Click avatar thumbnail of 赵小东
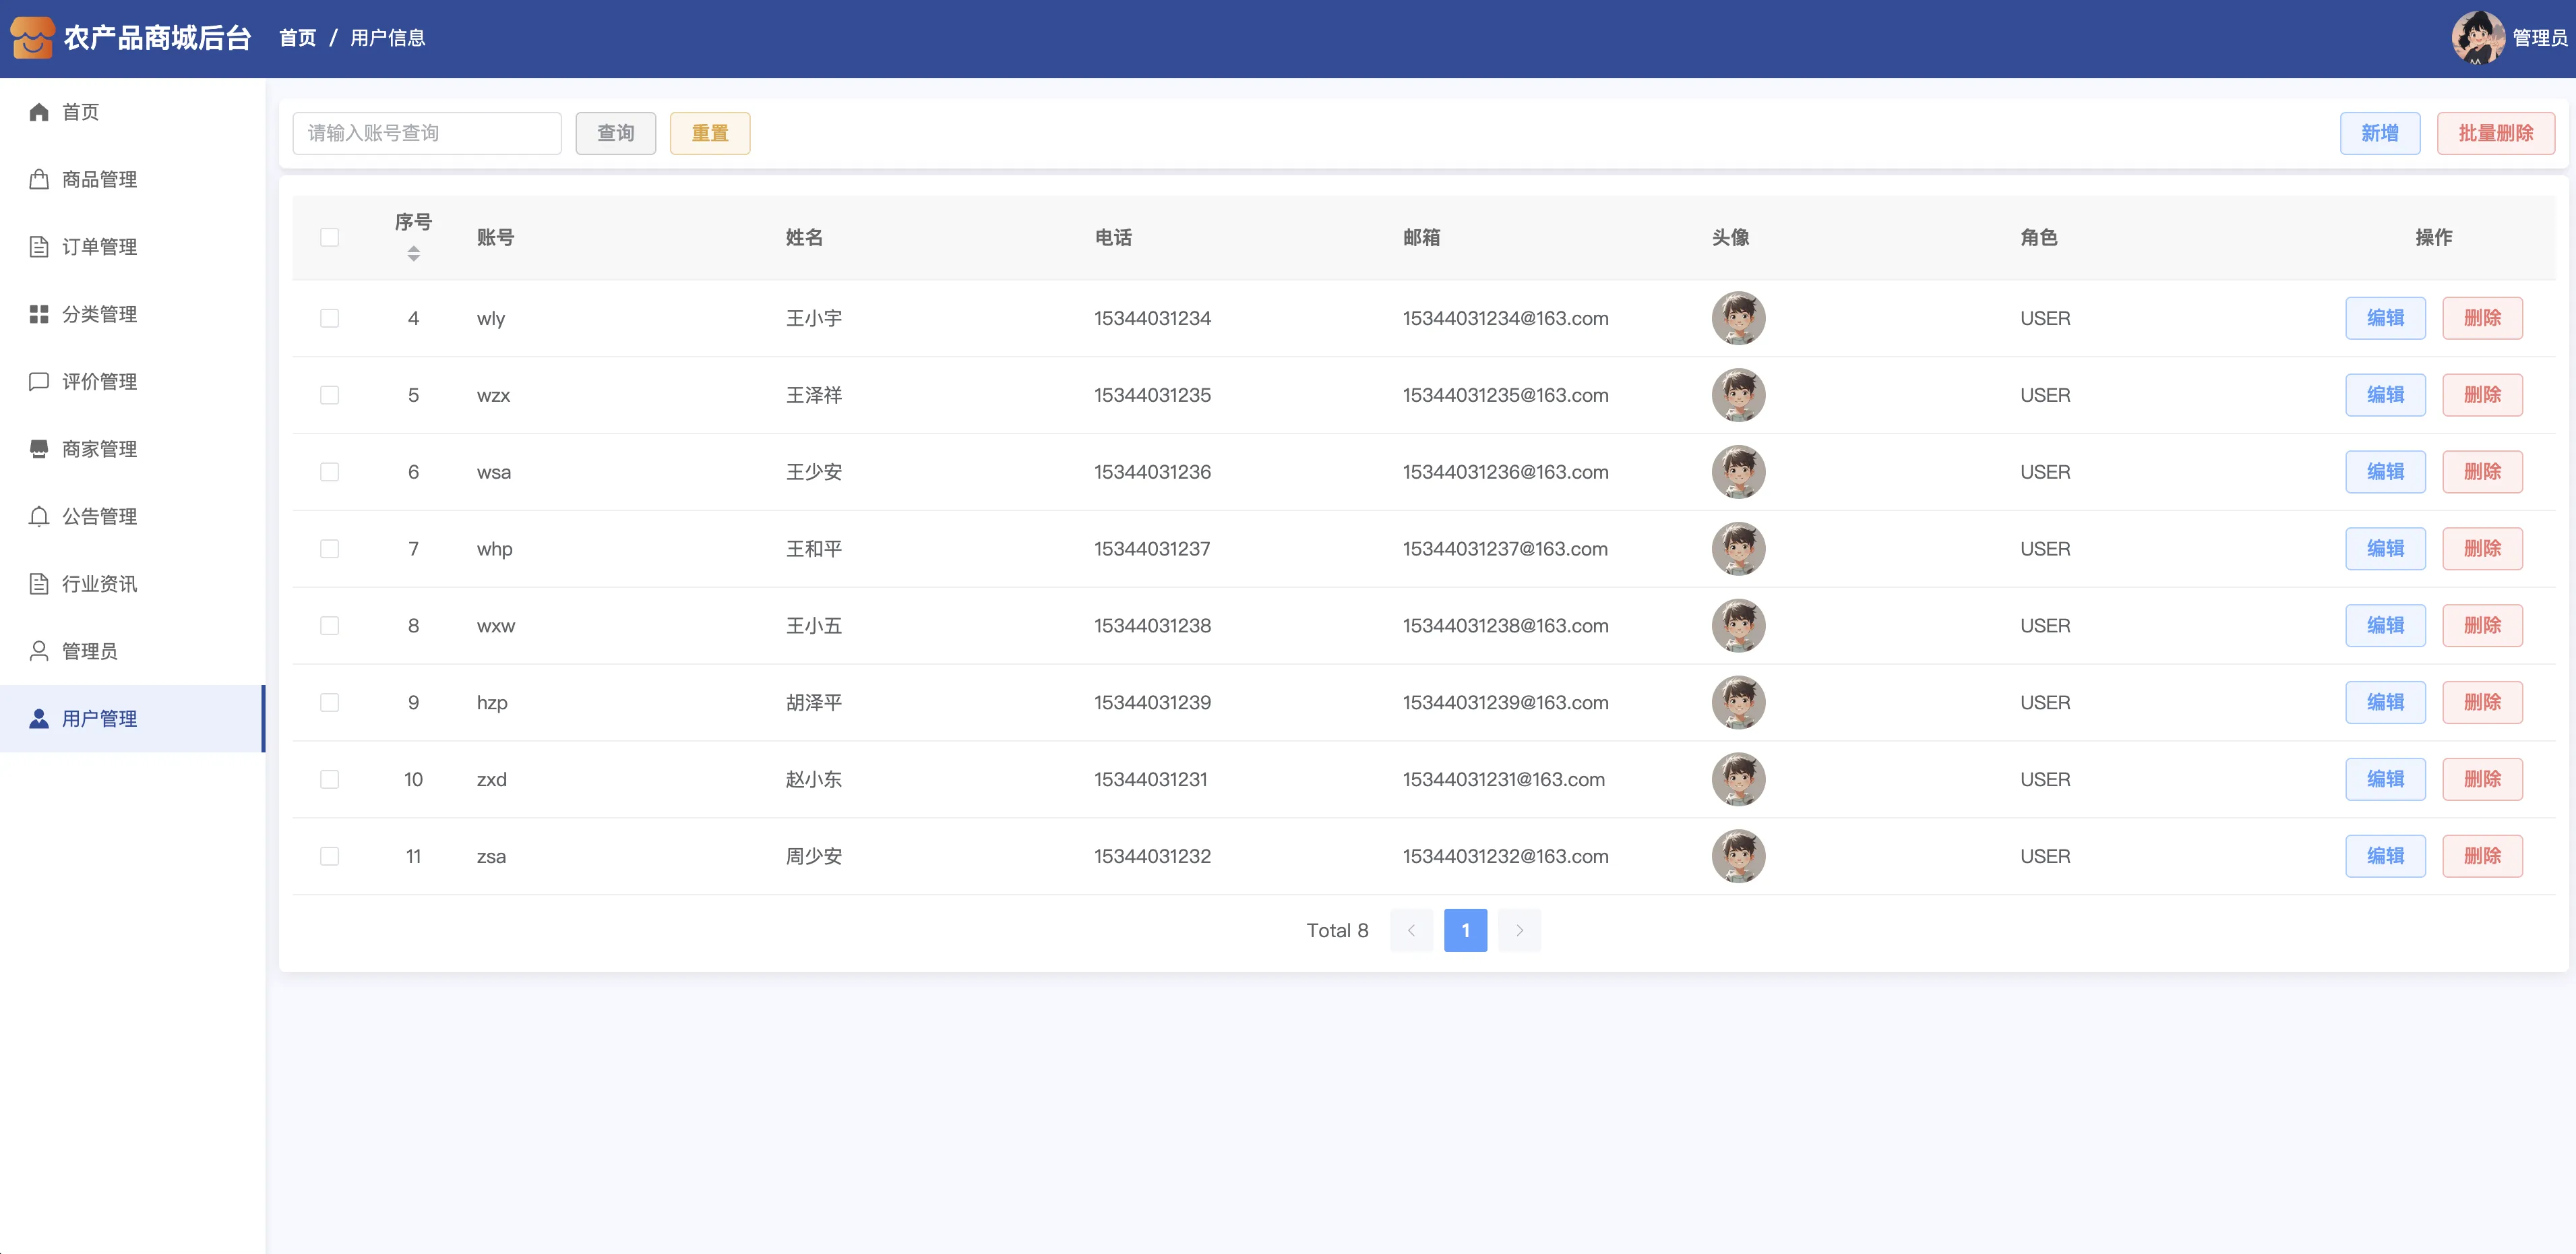 [1738, 779]
